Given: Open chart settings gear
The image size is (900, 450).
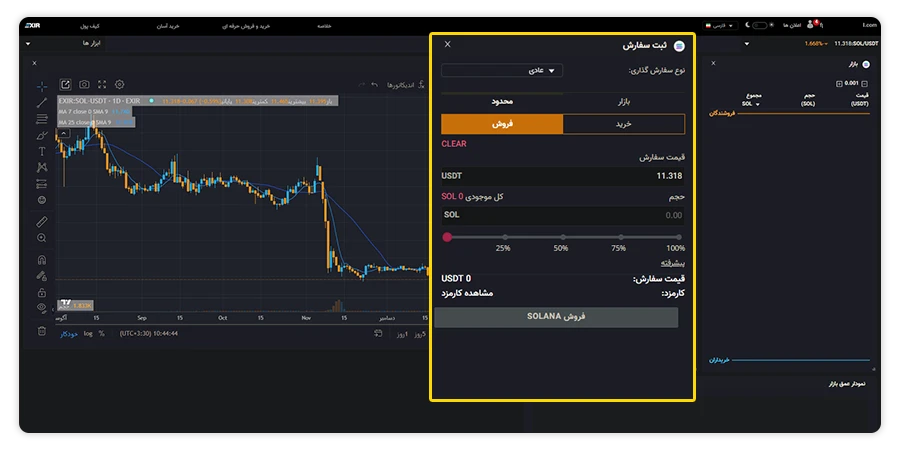Looking at the screenshot, I should [119, 84].
